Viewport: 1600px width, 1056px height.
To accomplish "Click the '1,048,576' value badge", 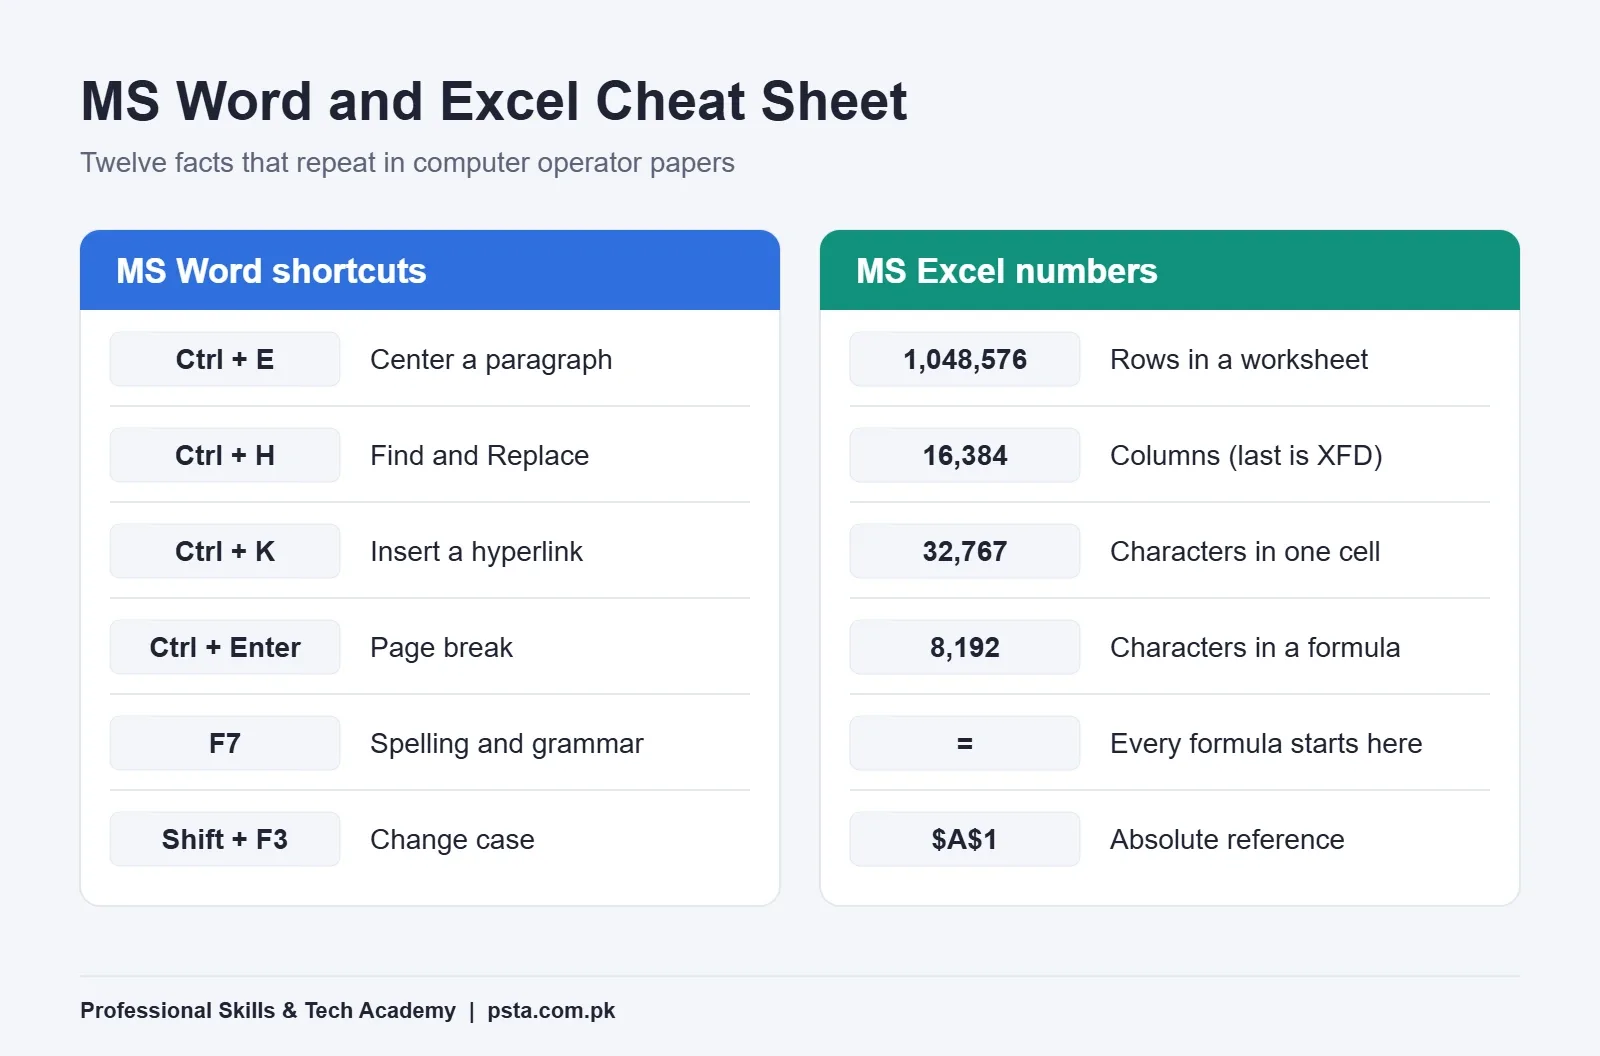I will (965, 359).
